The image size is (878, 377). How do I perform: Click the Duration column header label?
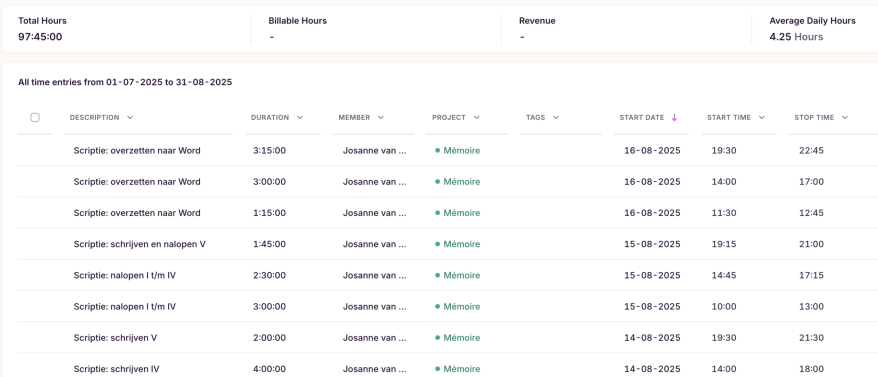click(270, 118)
